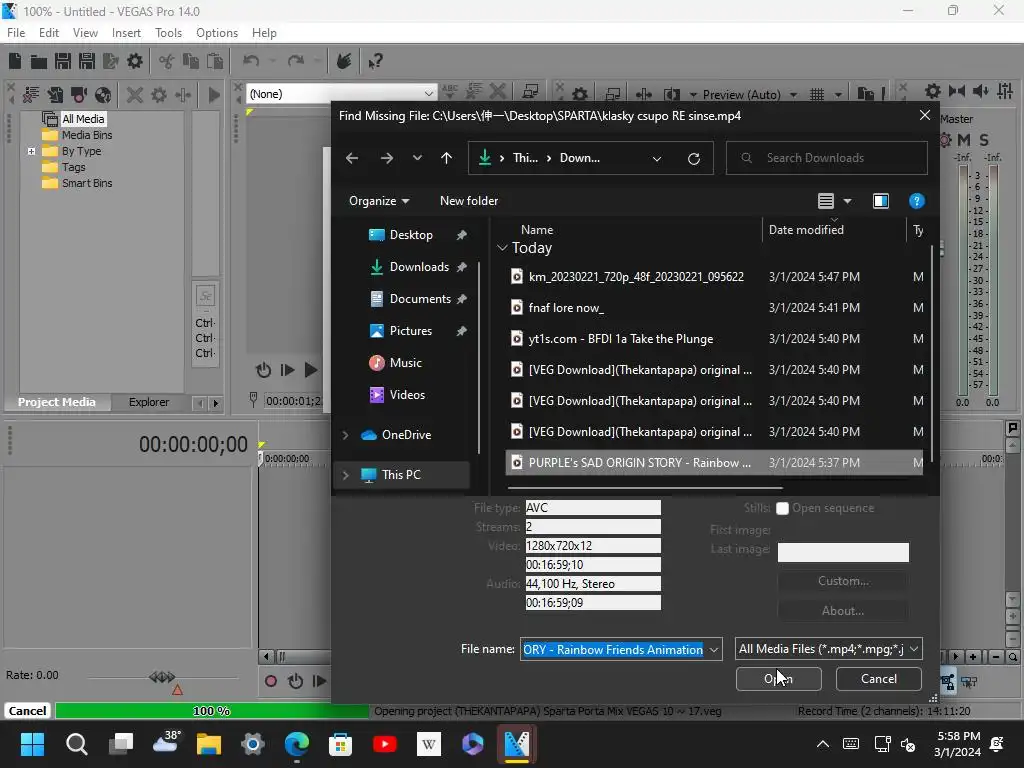Click the Redo arrow in VEGAS toolbar

point(296,61)
